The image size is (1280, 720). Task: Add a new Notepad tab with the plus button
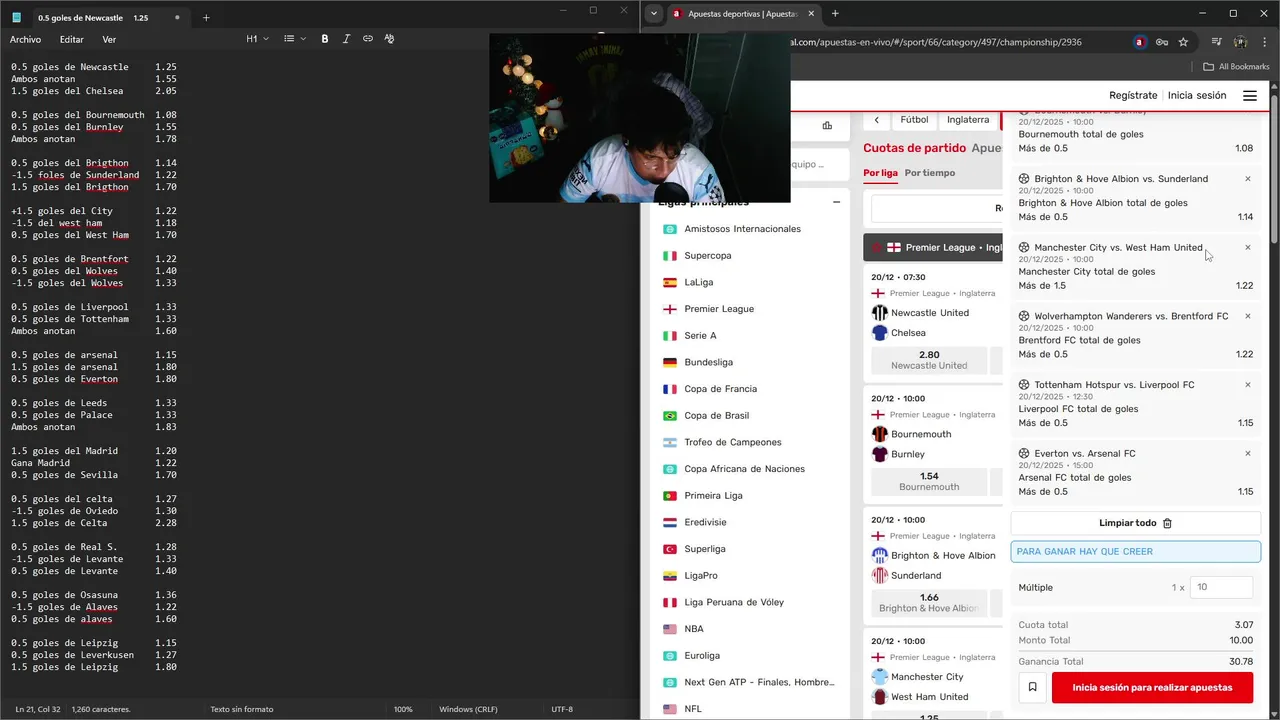pyautogui.click(x=206, y=17)
